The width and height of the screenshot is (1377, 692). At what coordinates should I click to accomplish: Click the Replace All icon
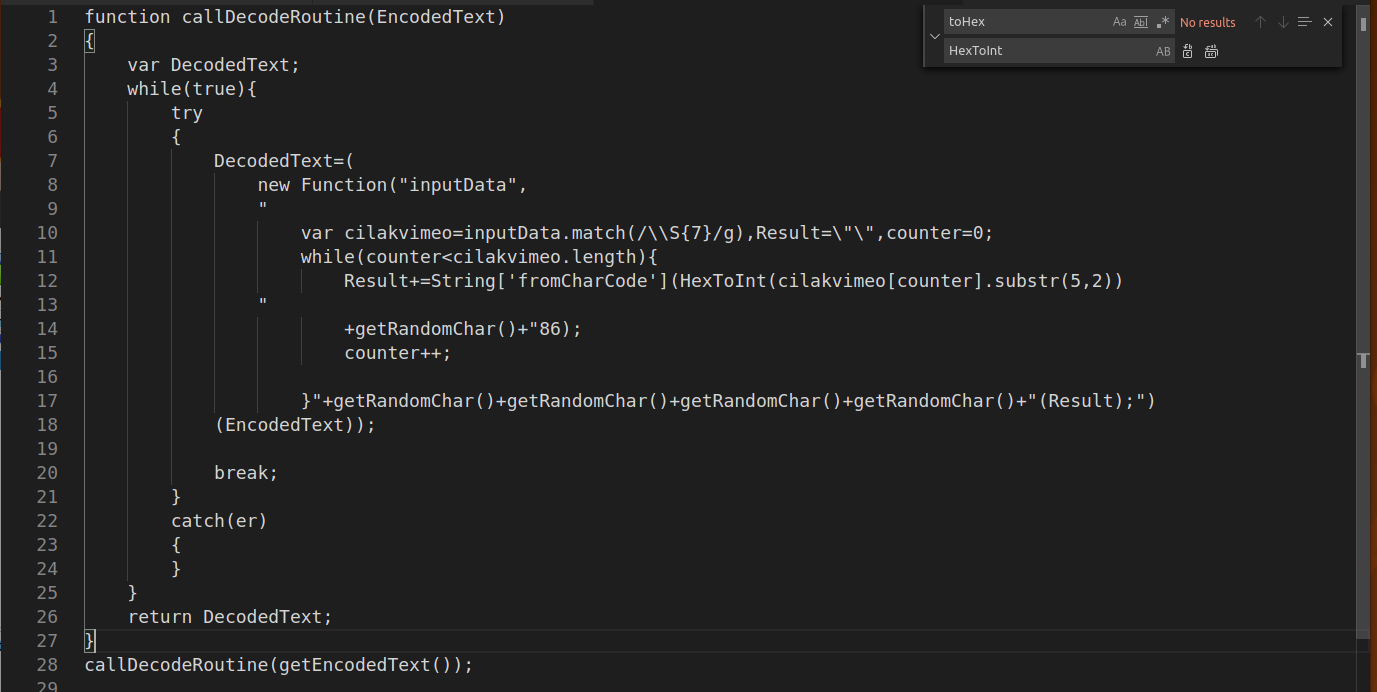[x=1211, y=51]
